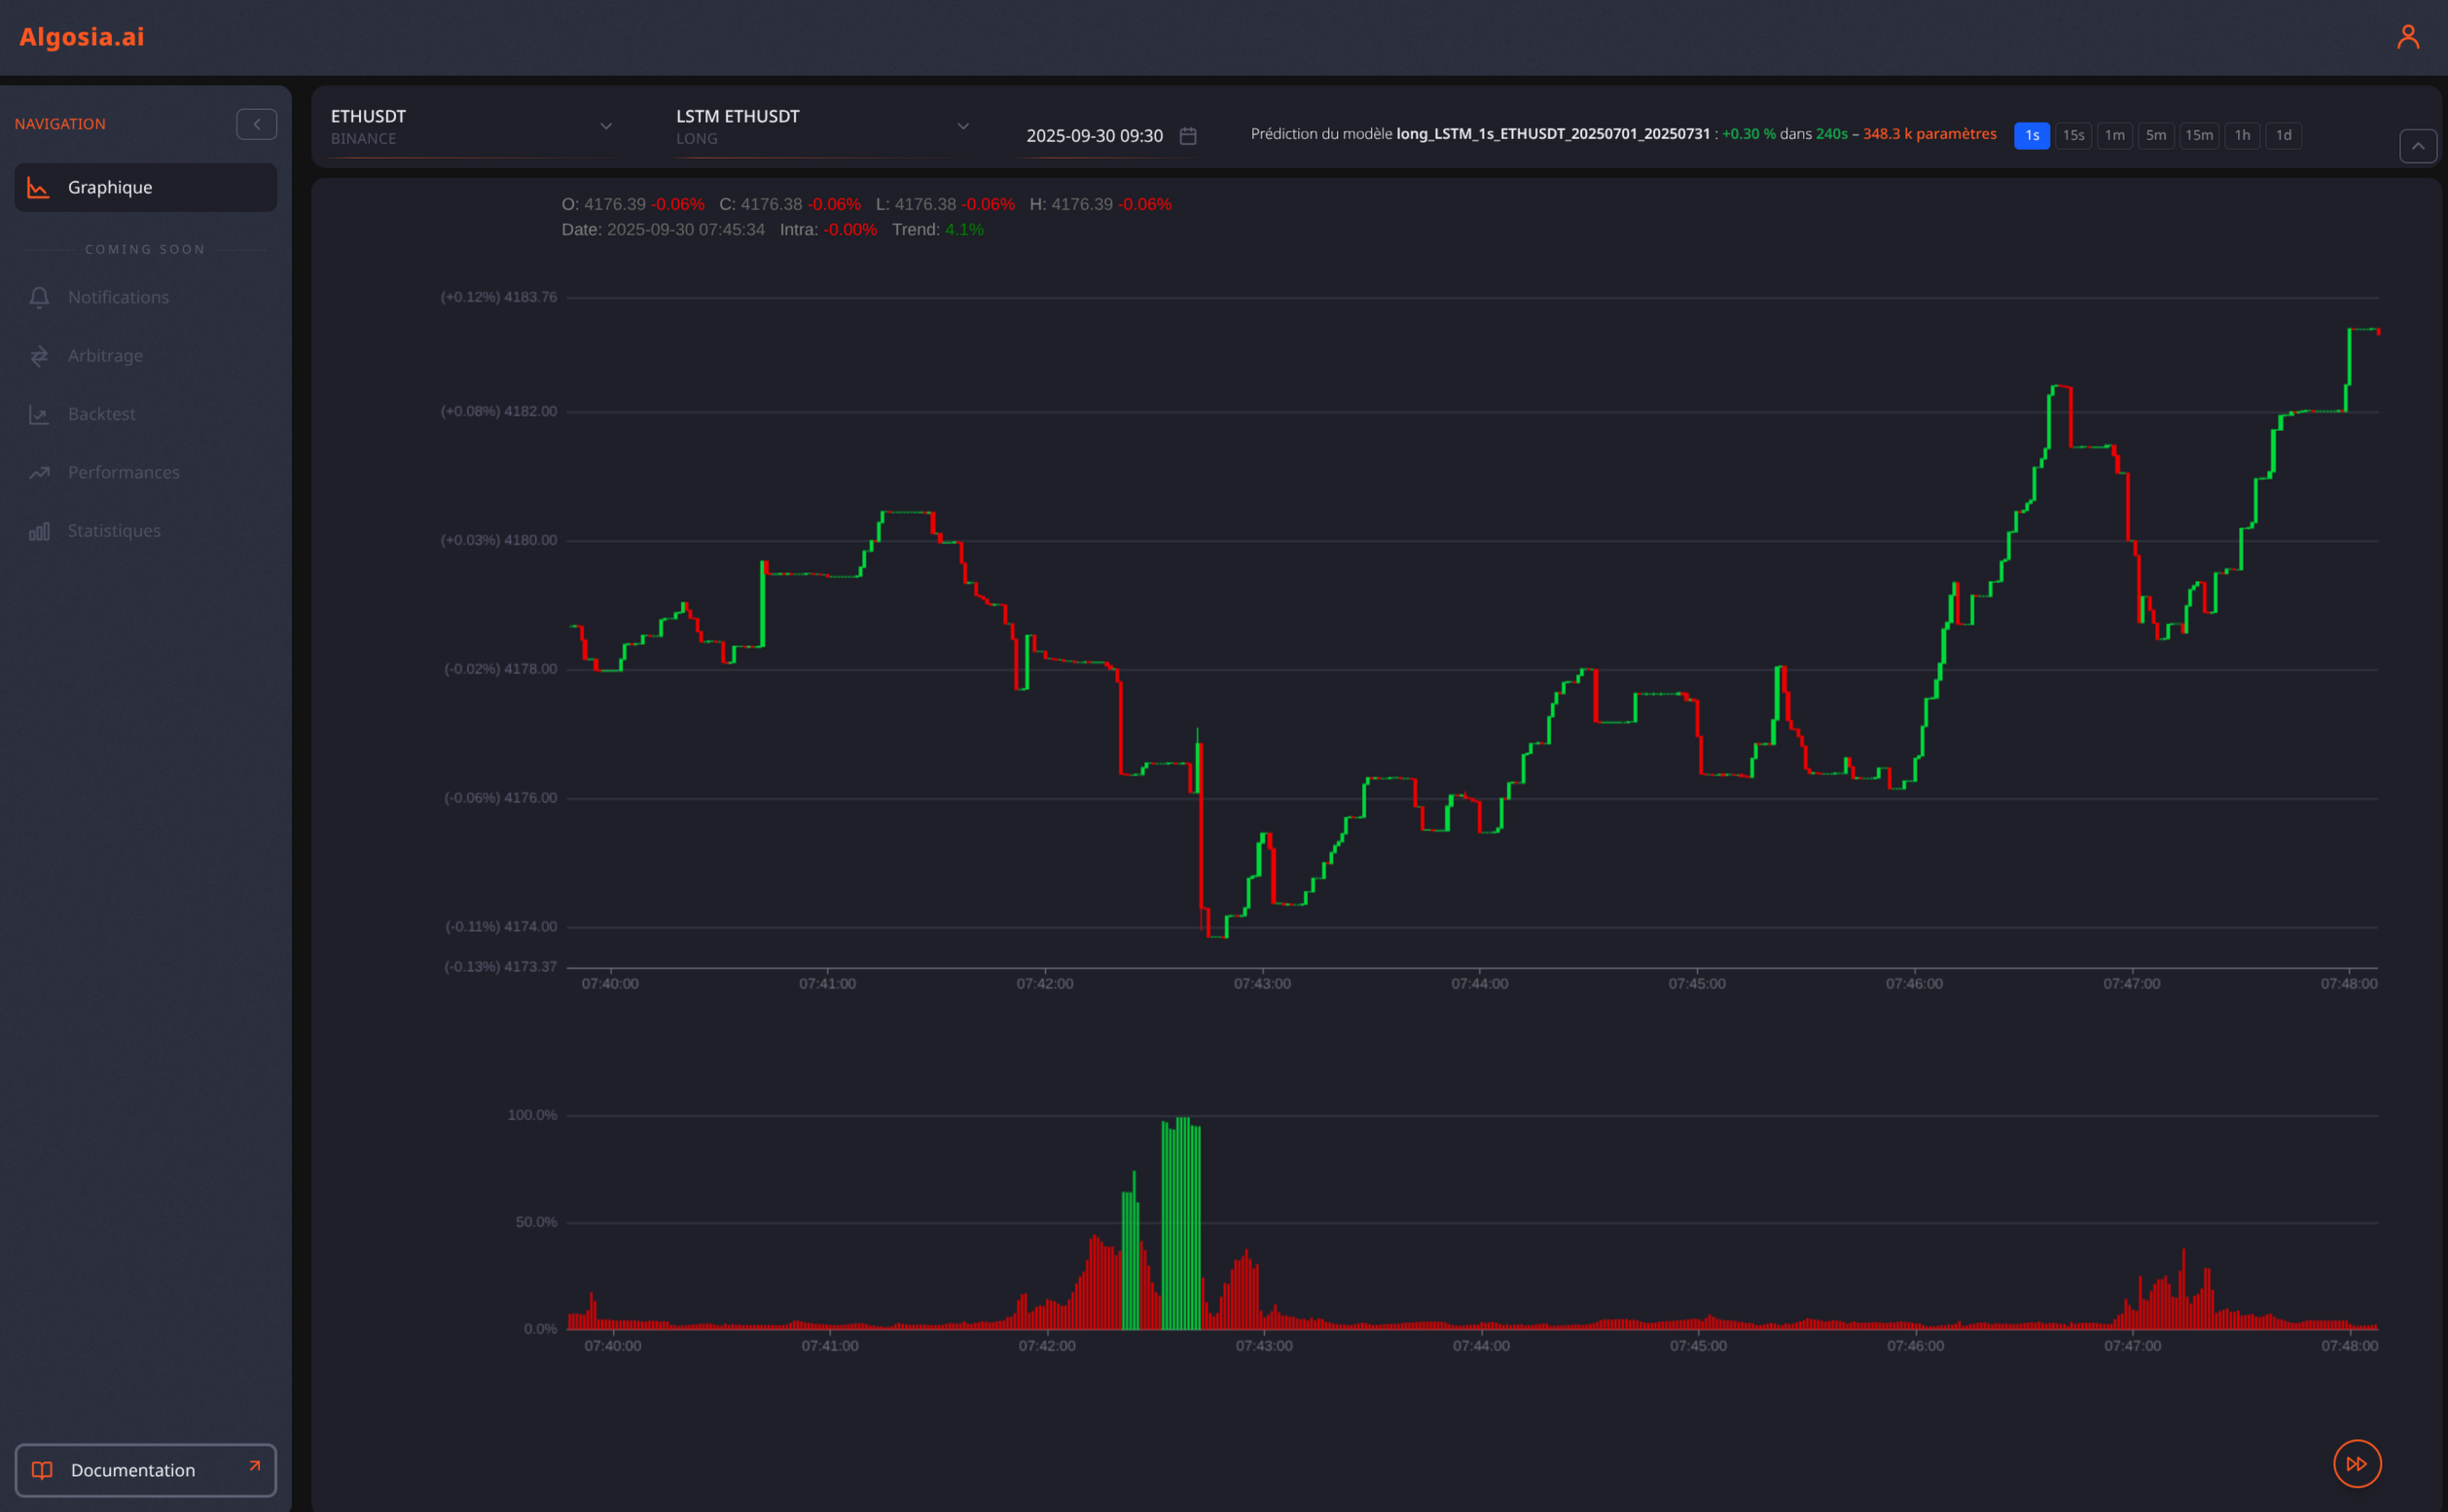Click the Notifications bell icon
This screenshot has height=1512, width=2448.
point(38,297)
